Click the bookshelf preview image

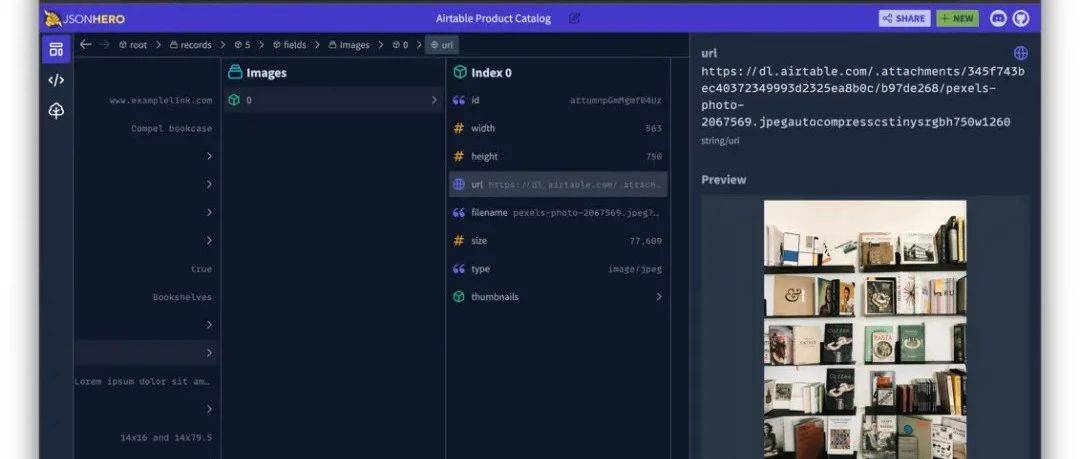865,329
